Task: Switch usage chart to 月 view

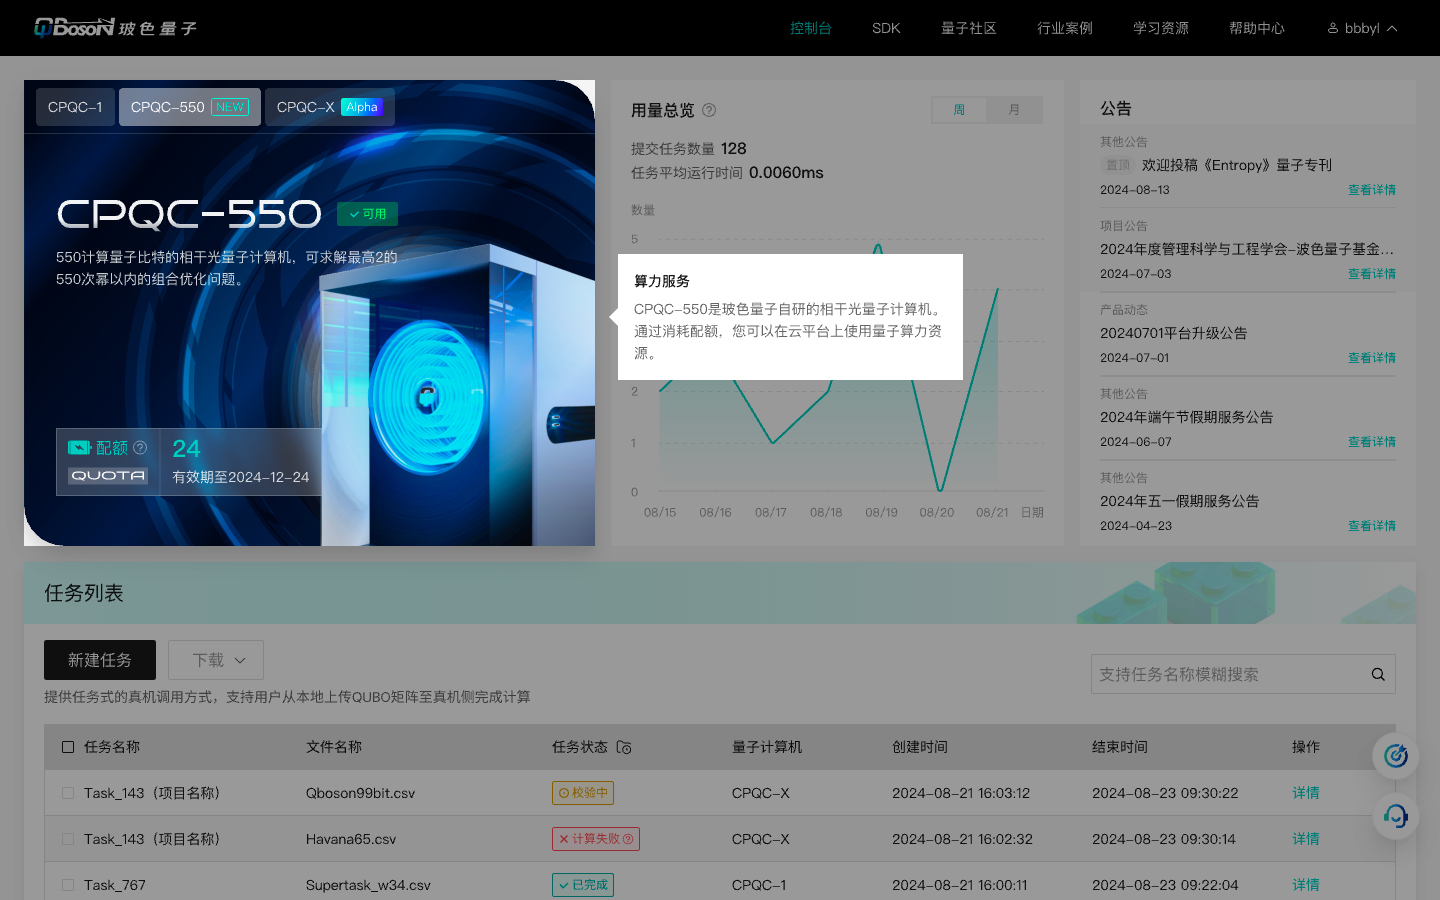Action: click(1014, 110)
